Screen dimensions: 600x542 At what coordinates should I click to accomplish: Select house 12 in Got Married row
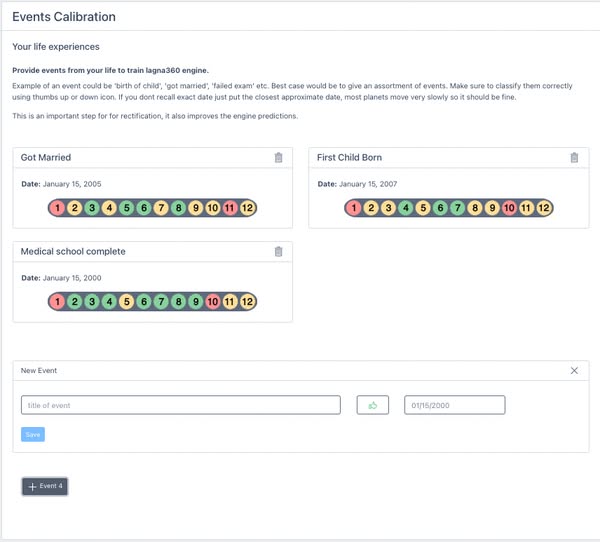point(248,208)
